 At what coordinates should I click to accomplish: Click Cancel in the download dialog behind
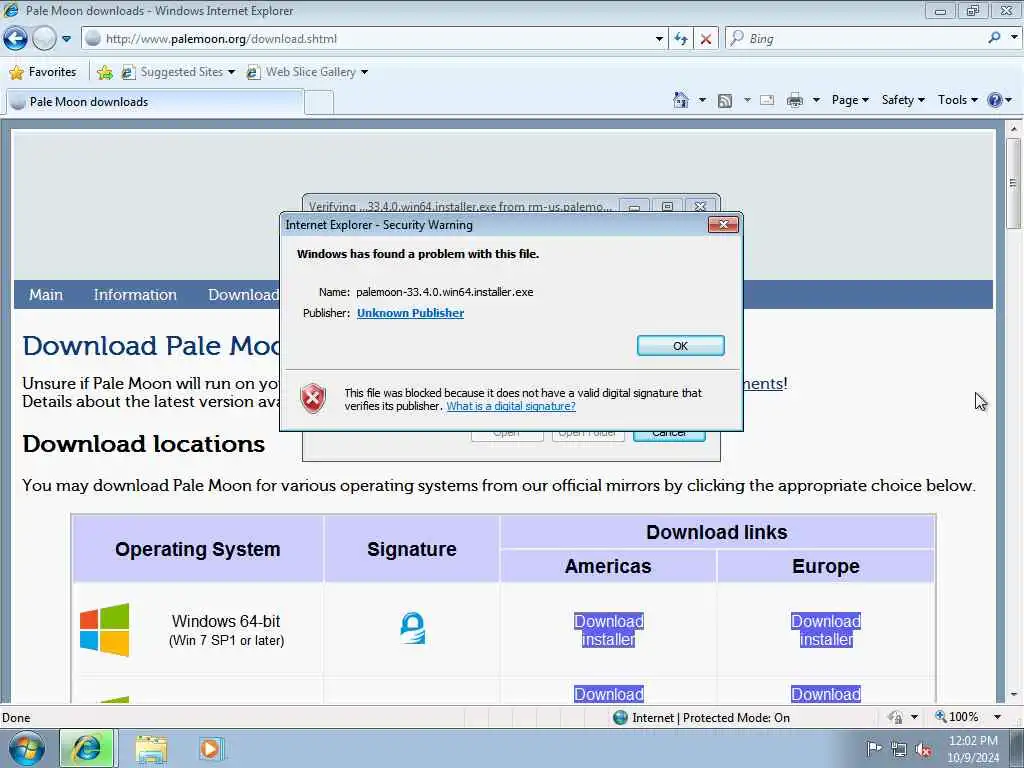(x=669, y=436)
